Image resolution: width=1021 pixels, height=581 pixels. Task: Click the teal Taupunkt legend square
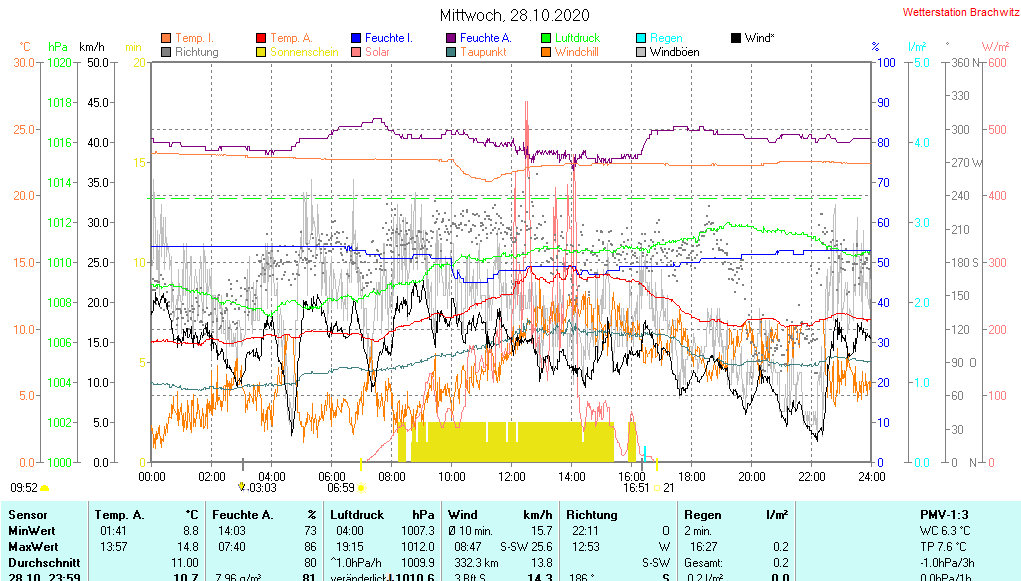[x=451, y=52]
